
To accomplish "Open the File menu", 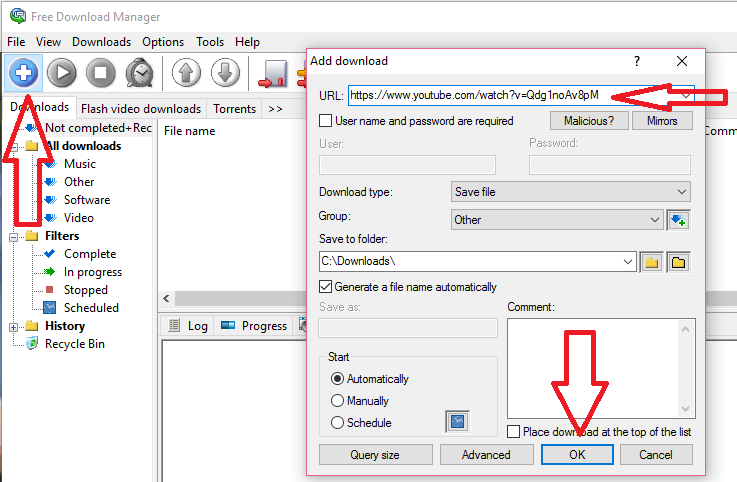I will tap(16, 42).
